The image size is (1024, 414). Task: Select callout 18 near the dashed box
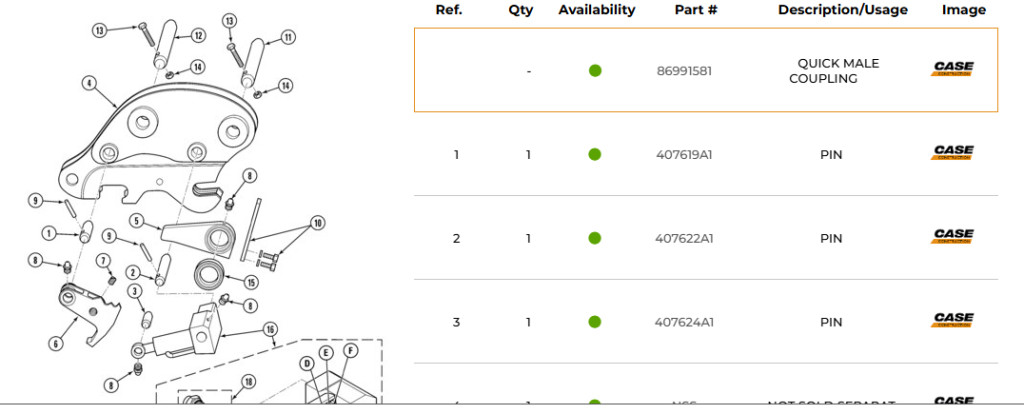[x=248, y=381]
